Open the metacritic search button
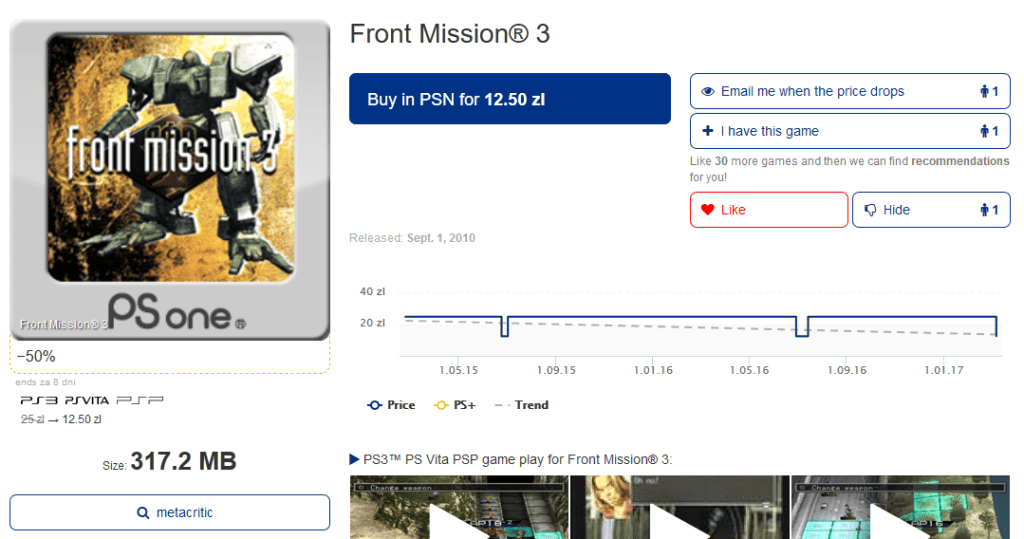This screenshot has width=1024, height=539. (170, 512)
